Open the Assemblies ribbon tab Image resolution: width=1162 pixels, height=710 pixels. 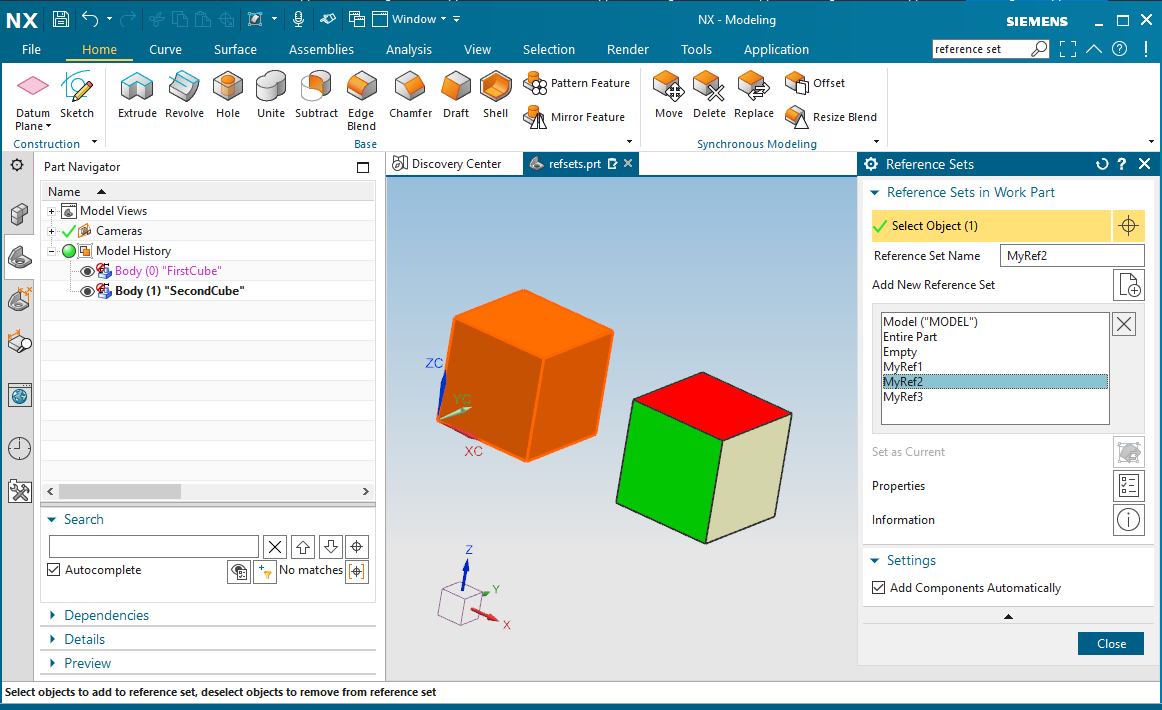click(x=322, y=50)
